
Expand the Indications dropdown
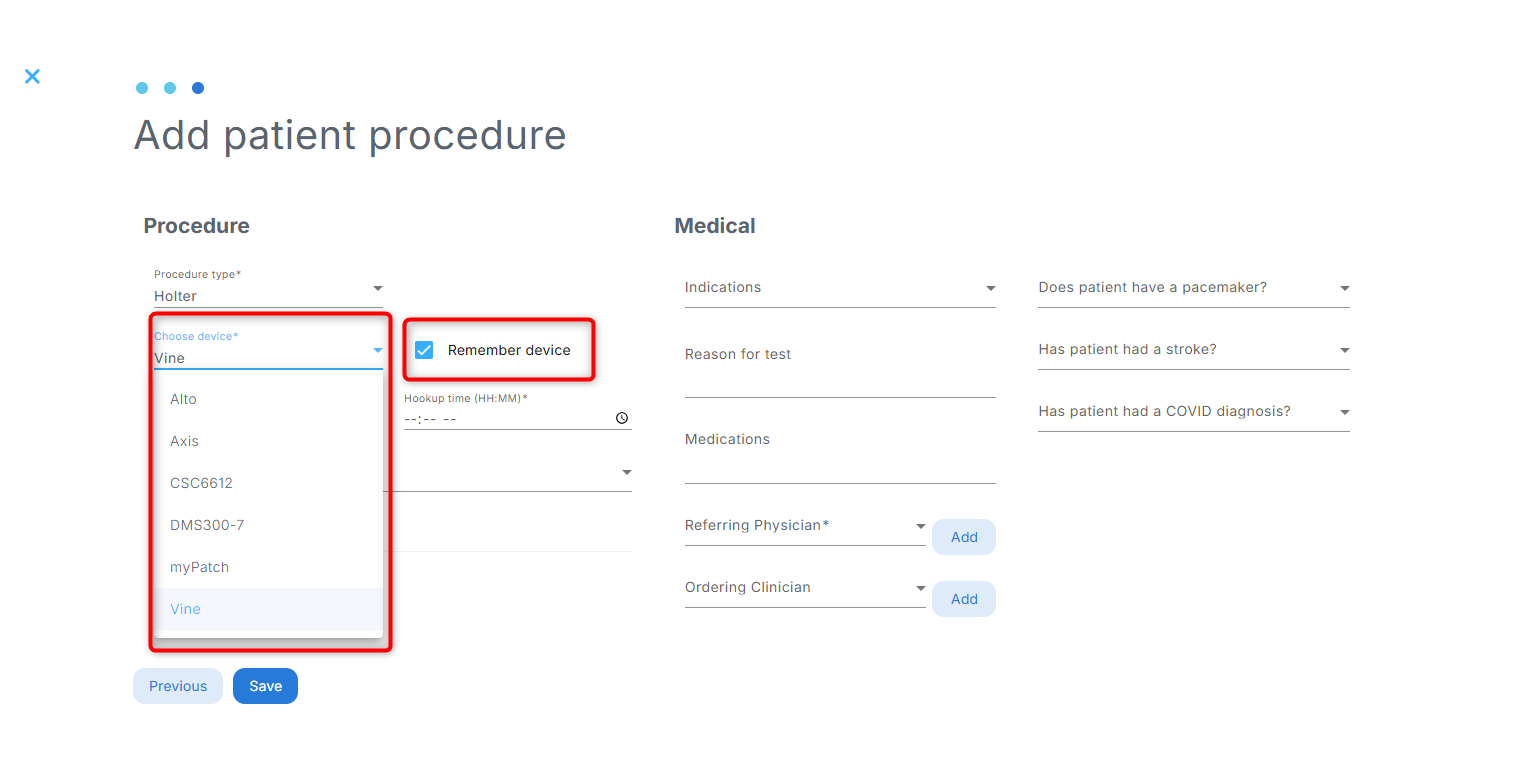(x=840, y=288)
